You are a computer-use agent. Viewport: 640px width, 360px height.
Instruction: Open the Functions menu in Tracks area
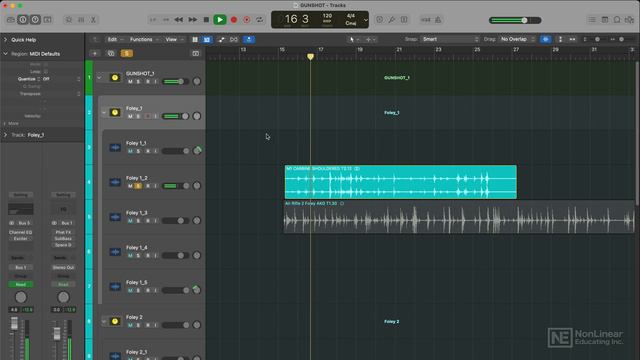coord(143,40)
